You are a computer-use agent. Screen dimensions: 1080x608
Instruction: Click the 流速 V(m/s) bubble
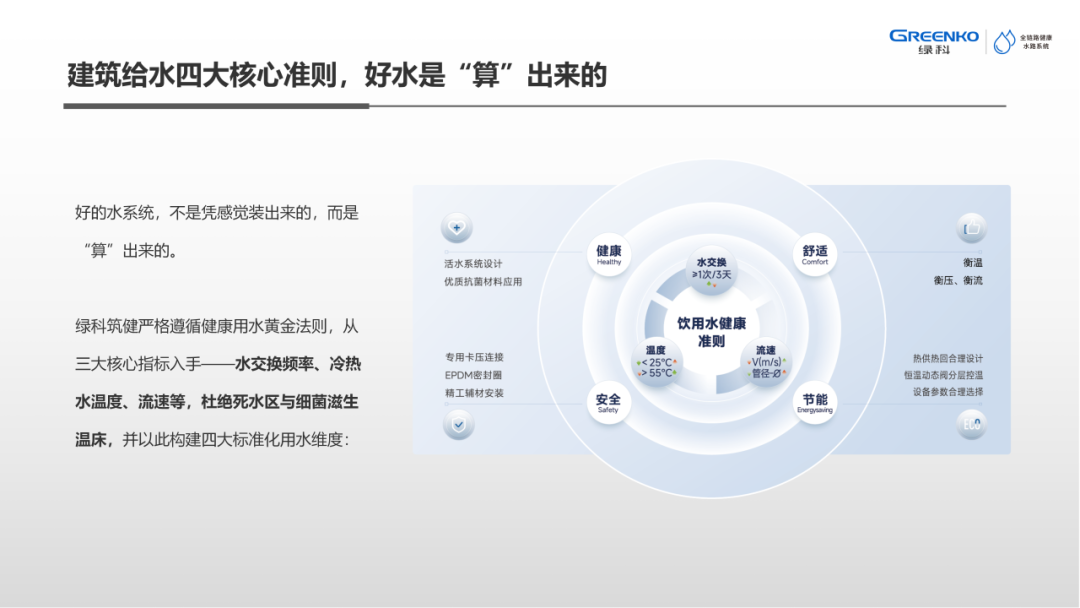(766, 362)
